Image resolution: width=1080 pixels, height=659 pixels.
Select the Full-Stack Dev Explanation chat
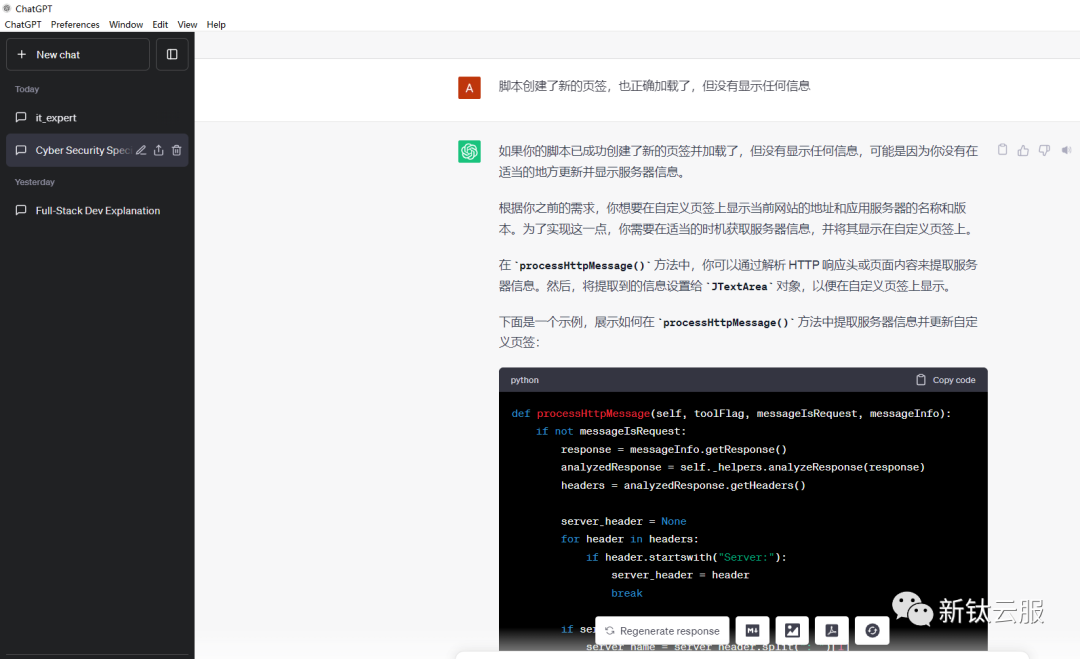pos(97,211)
